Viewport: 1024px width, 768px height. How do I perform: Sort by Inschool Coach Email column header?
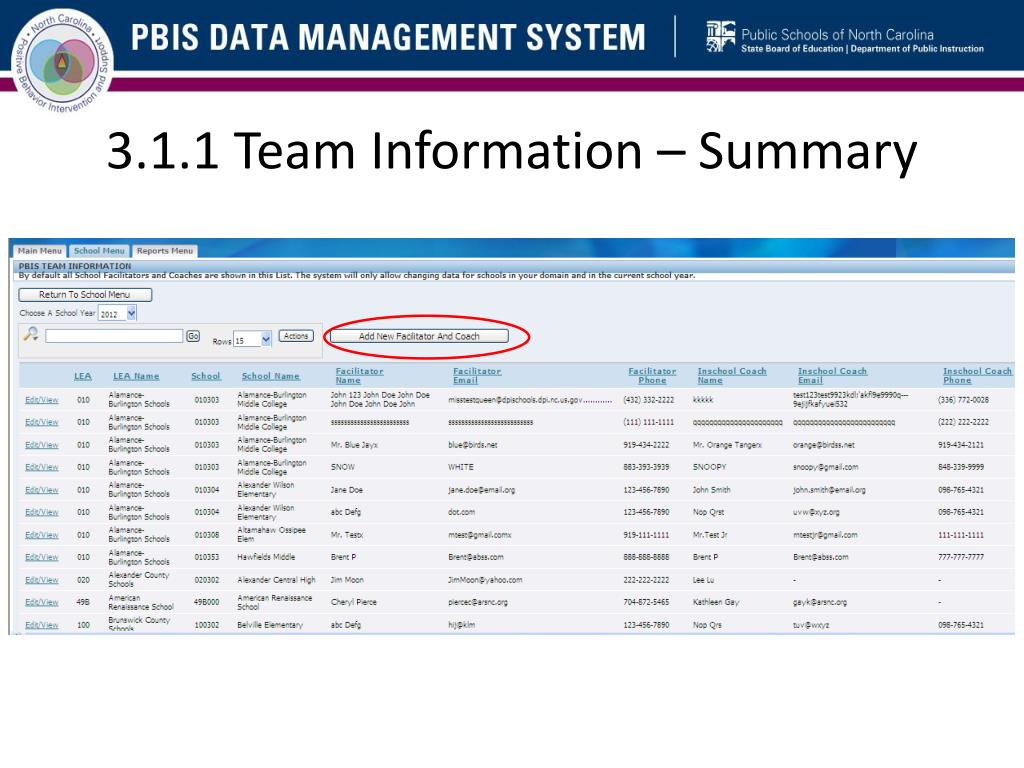[832, 376]
